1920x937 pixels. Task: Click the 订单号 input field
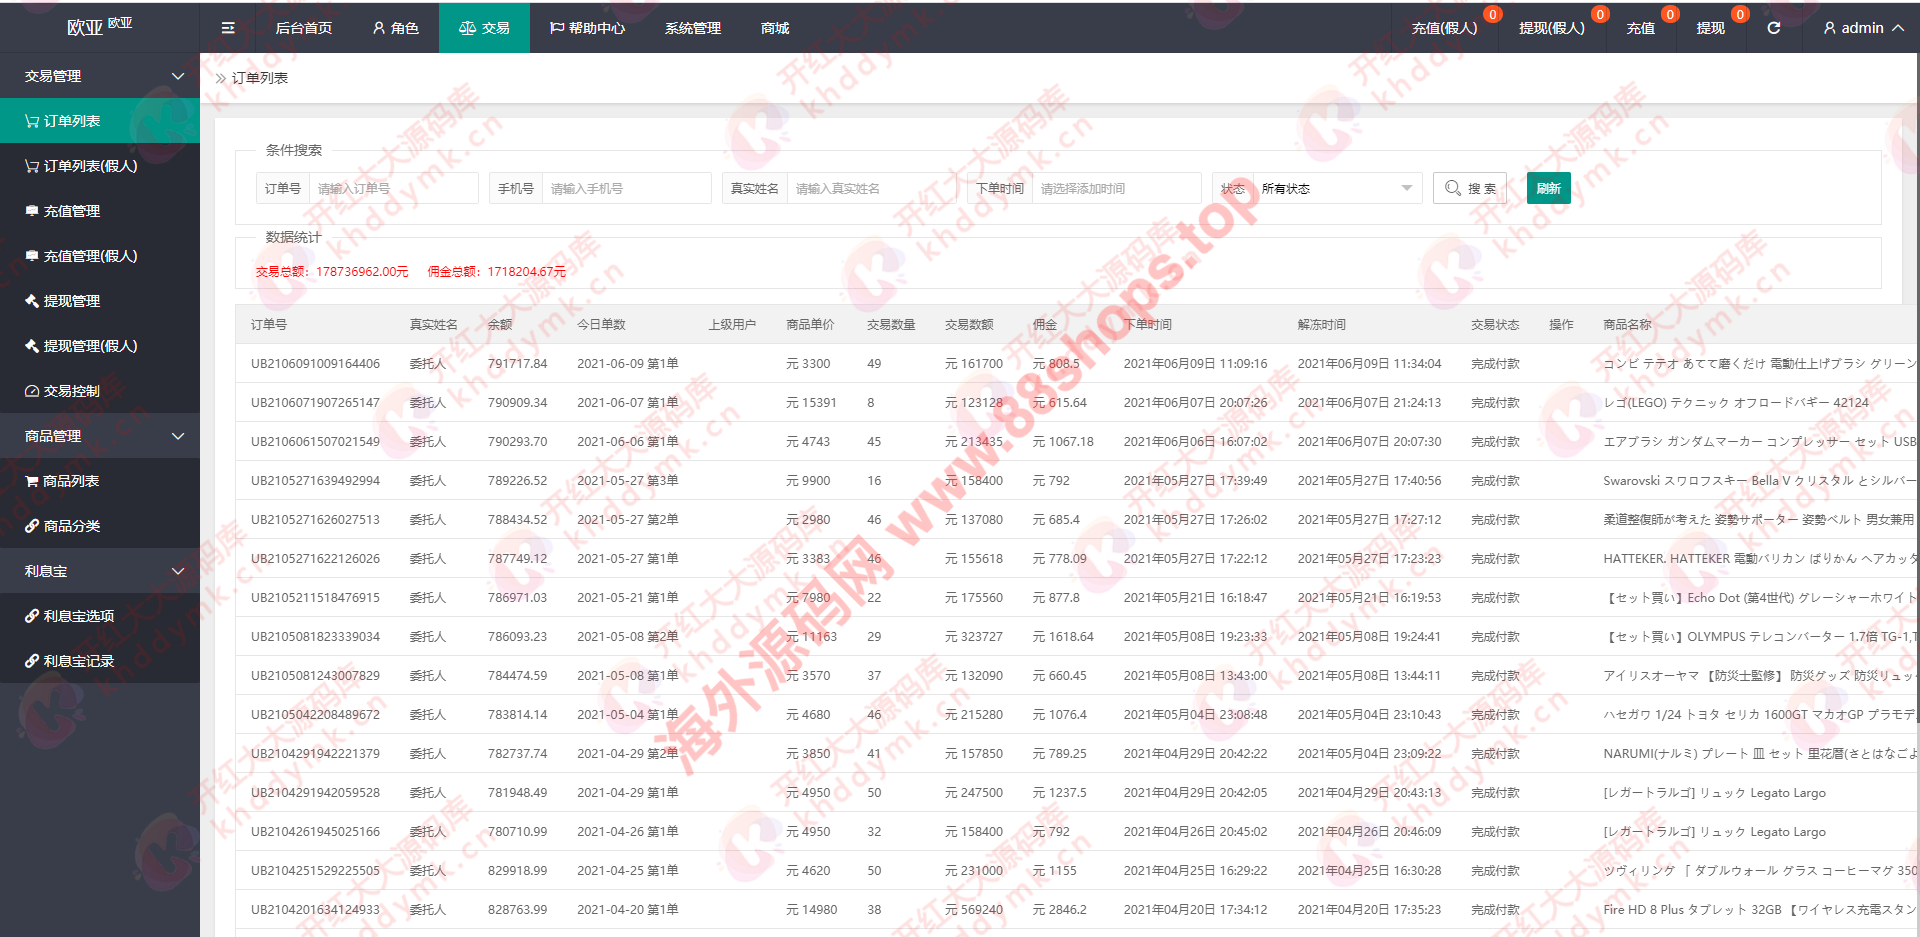point(393,189)
